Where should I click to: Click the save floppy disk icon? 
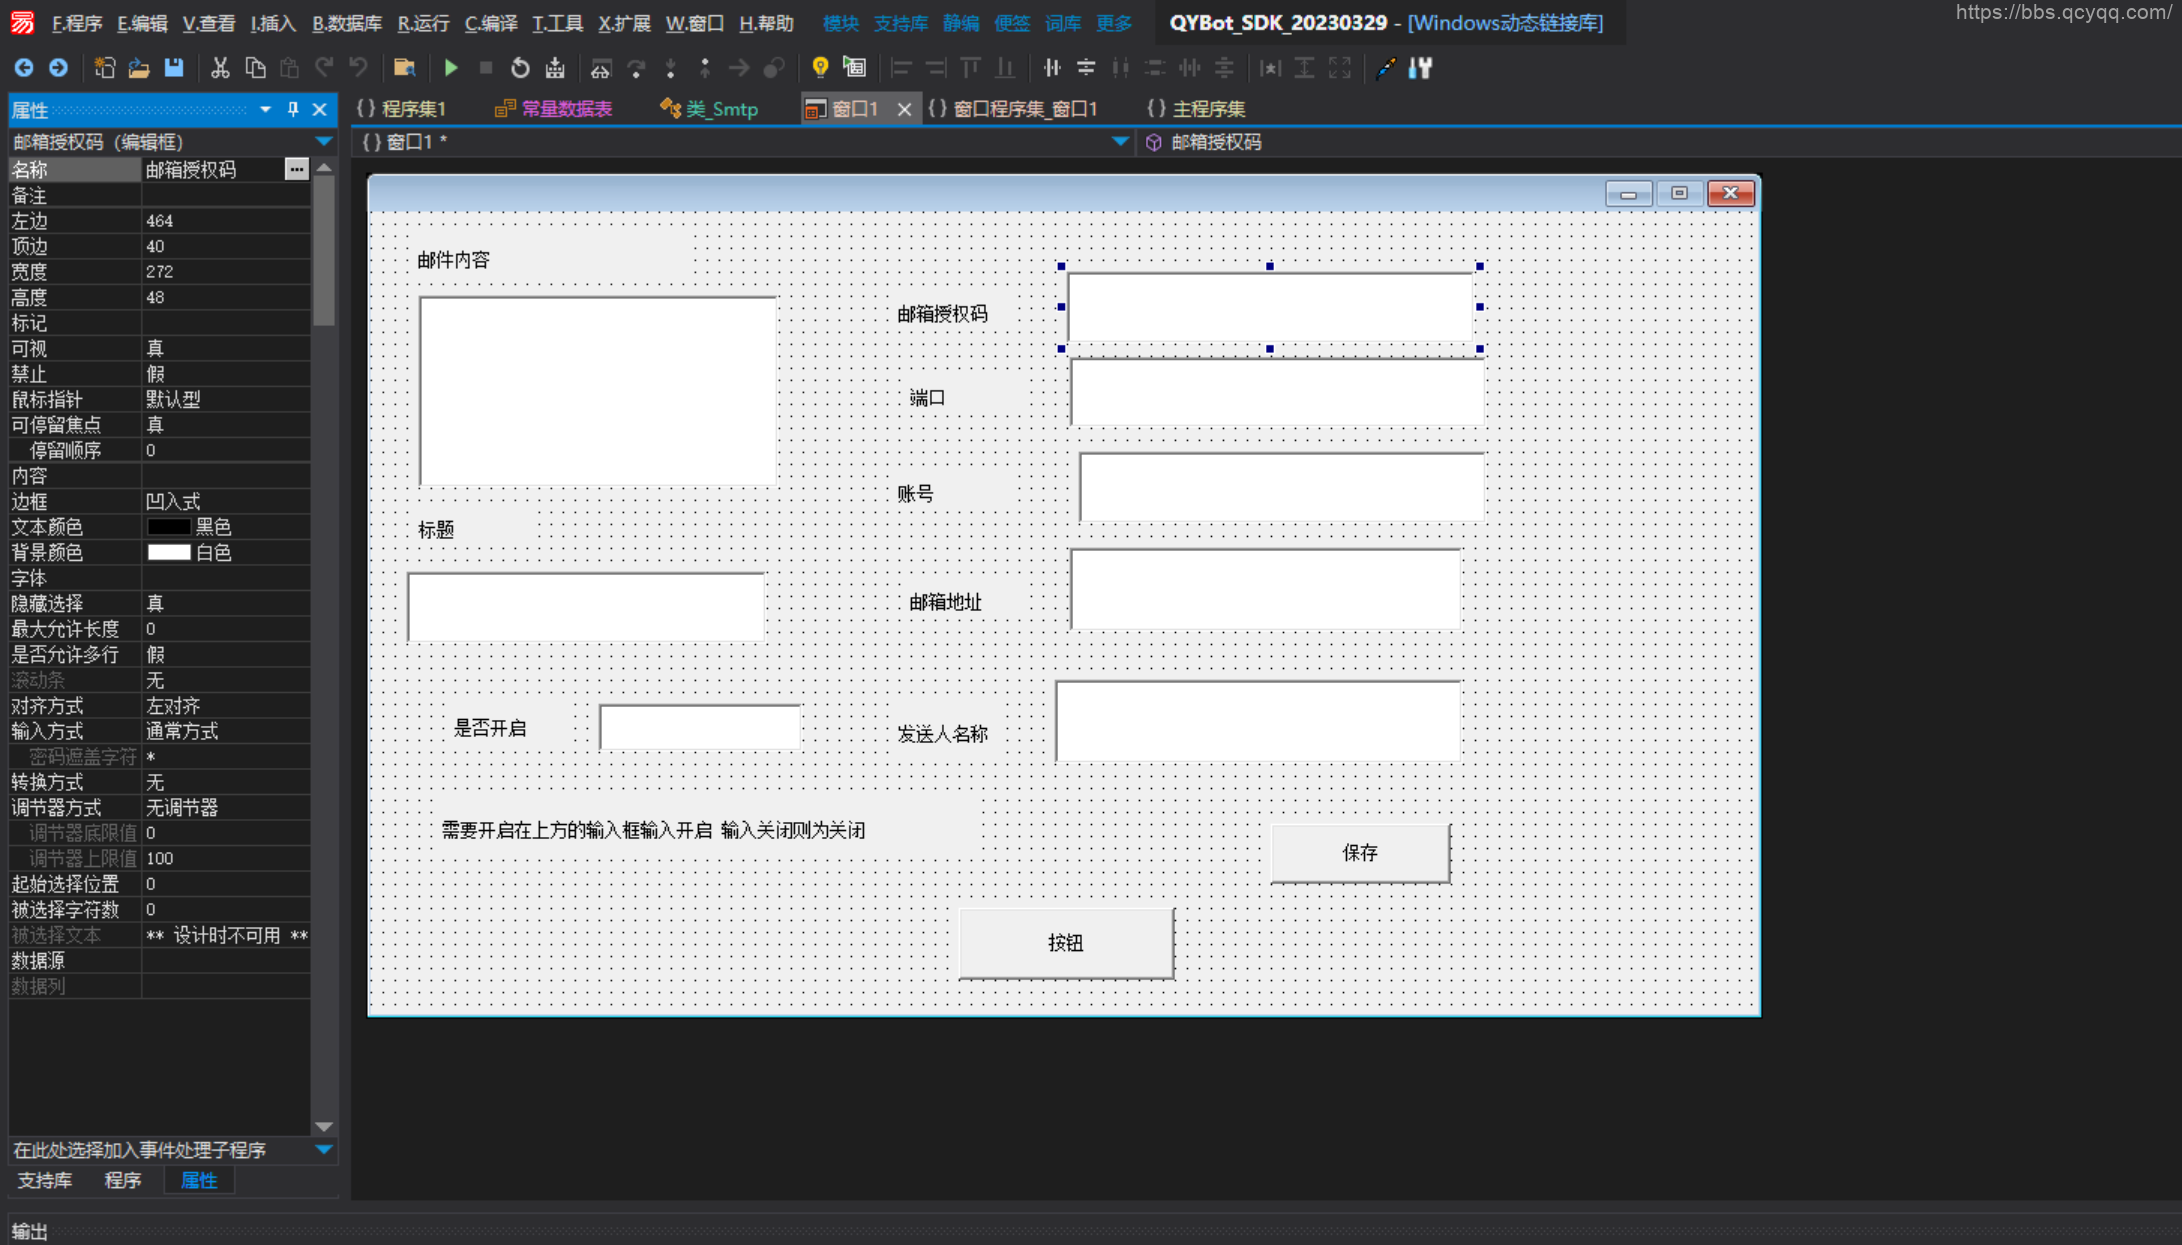pyautogui.click(x=174, y=68)
